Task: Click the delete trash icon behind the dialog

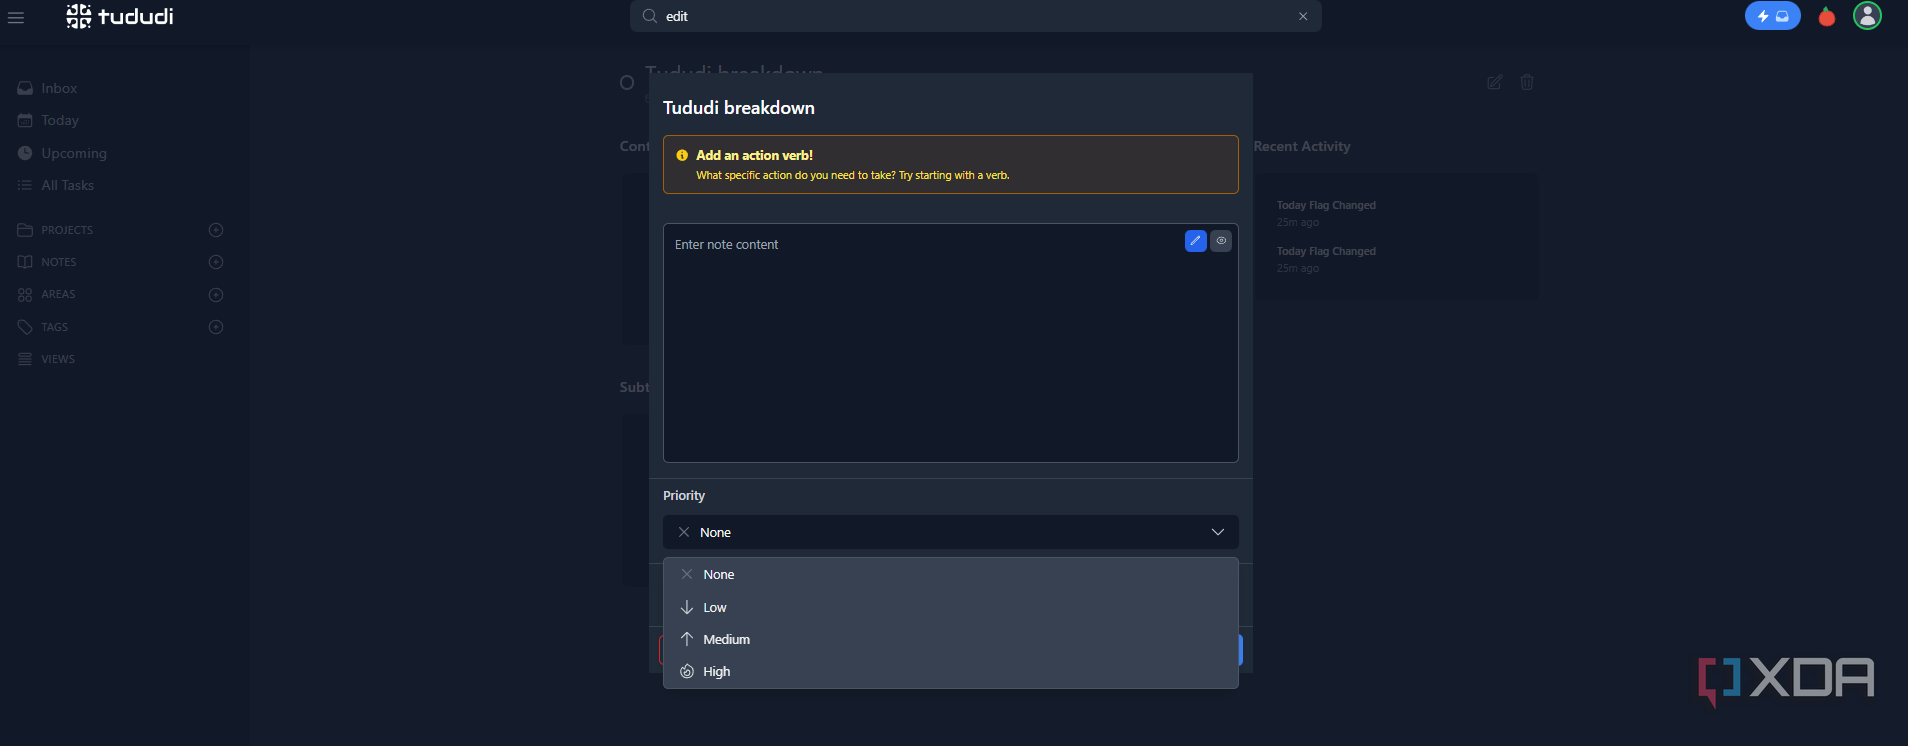Action: [1527, 82]
